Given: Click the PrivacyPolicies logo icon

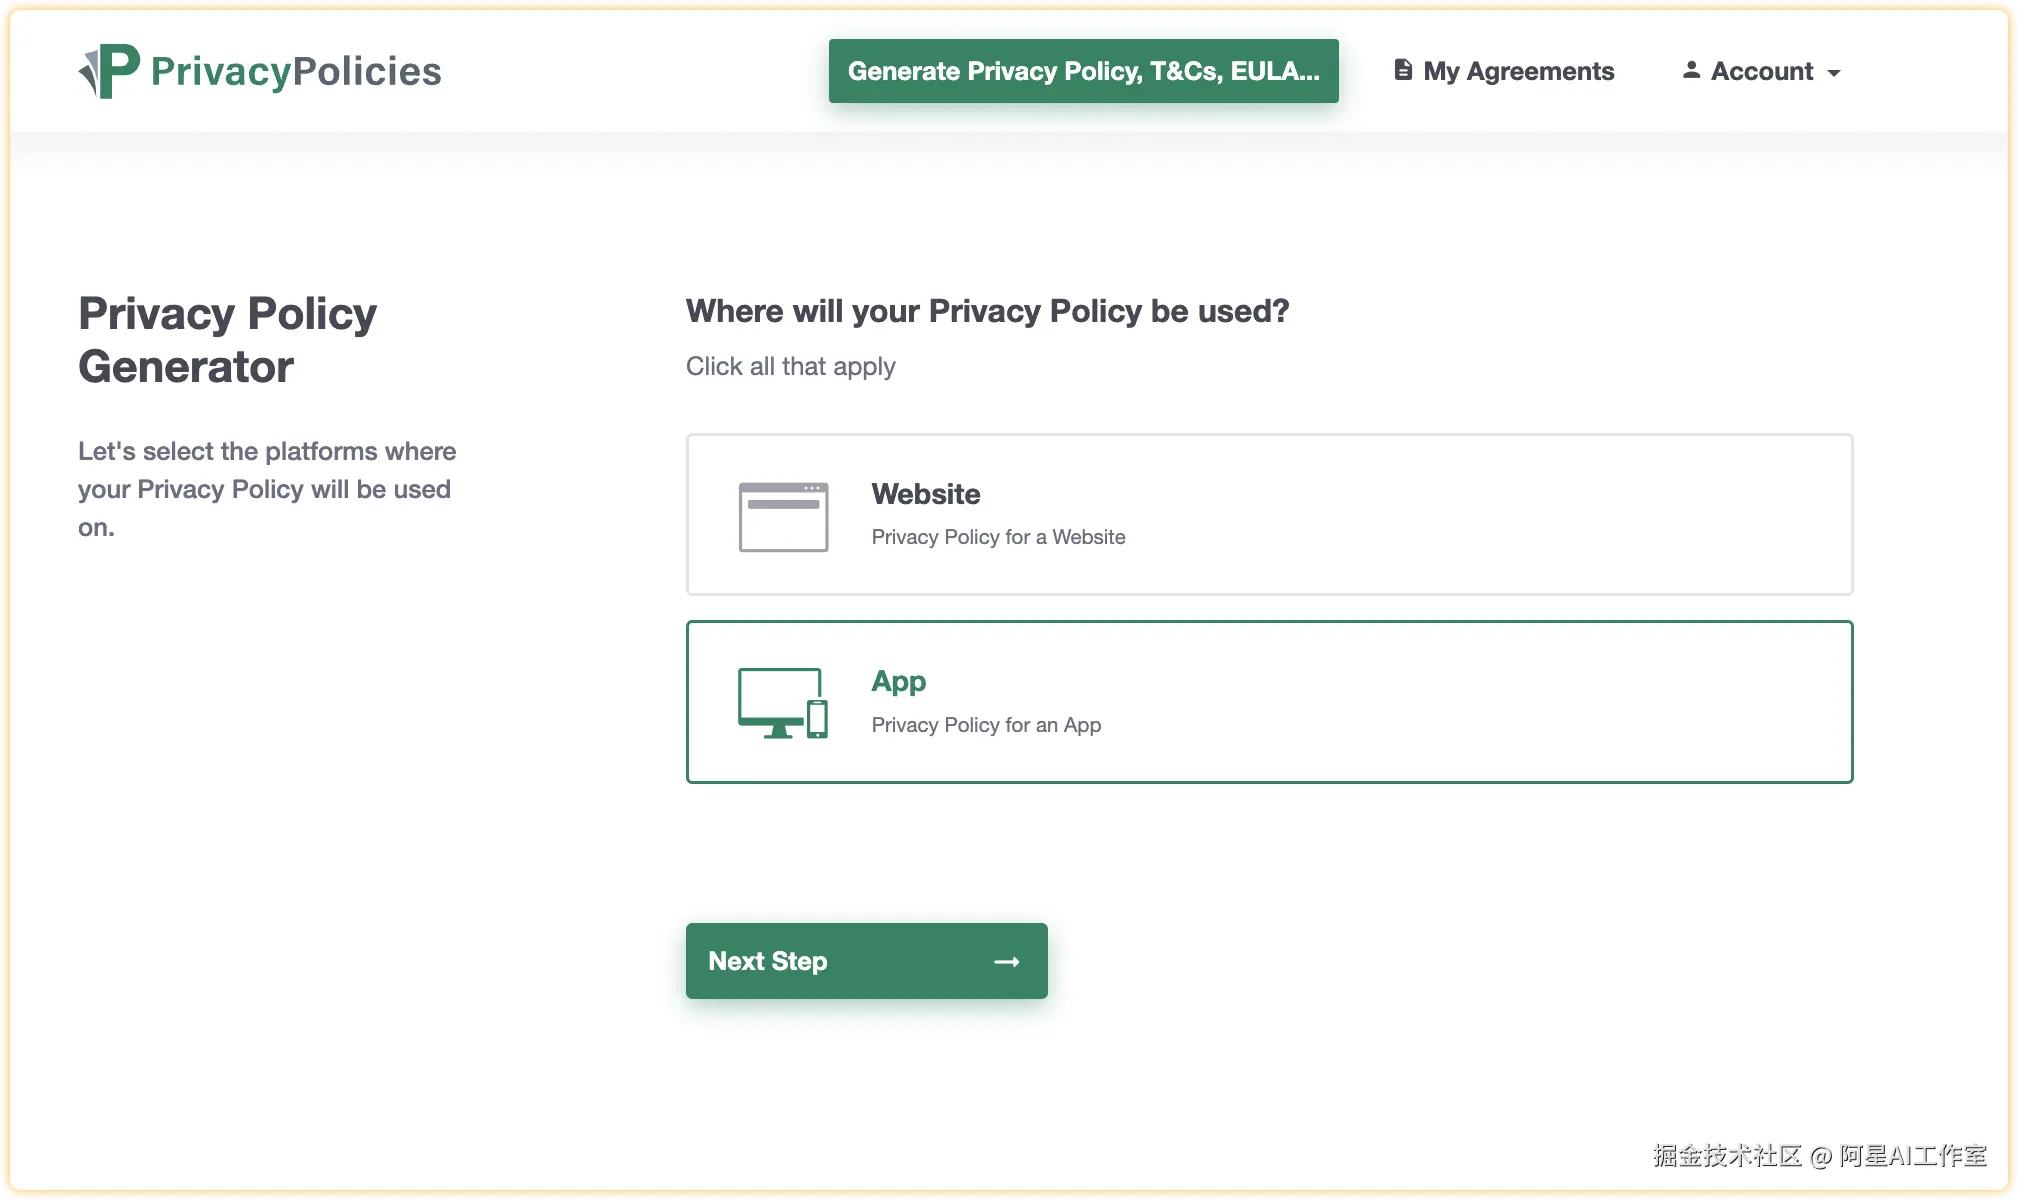Looking at the screenshot, I should pyautogui.click(x=109, y=71).
